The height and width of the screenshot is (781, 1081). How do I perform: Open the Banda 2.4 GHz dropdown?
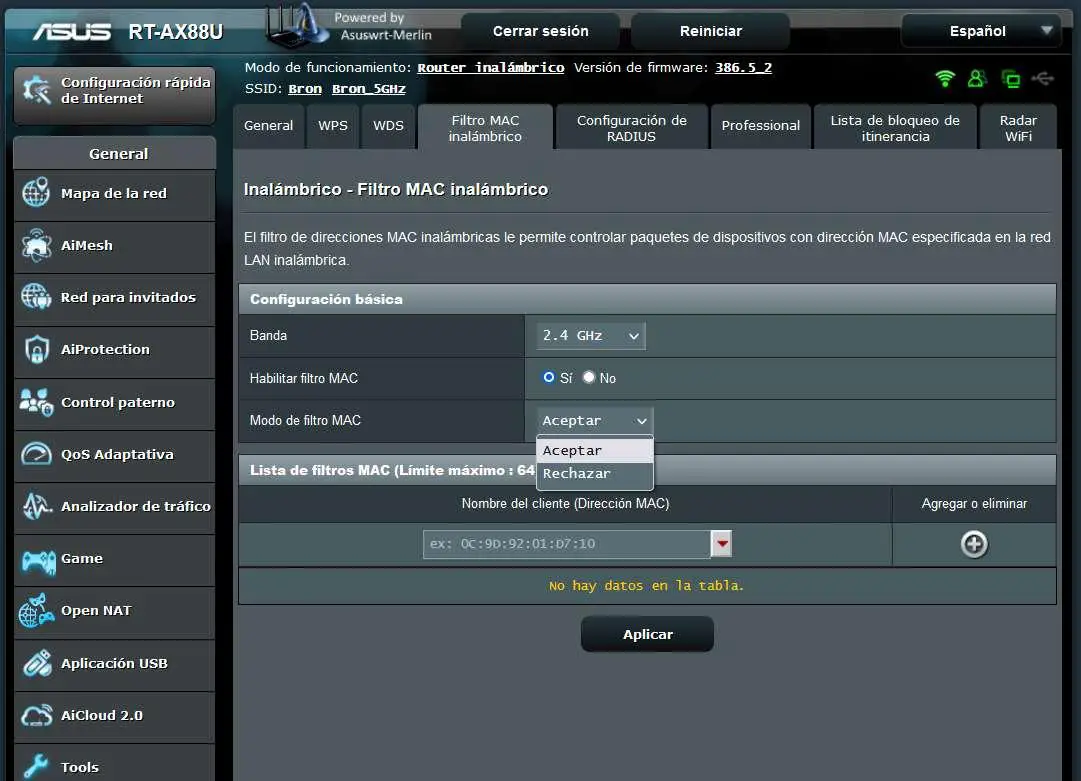590,336
